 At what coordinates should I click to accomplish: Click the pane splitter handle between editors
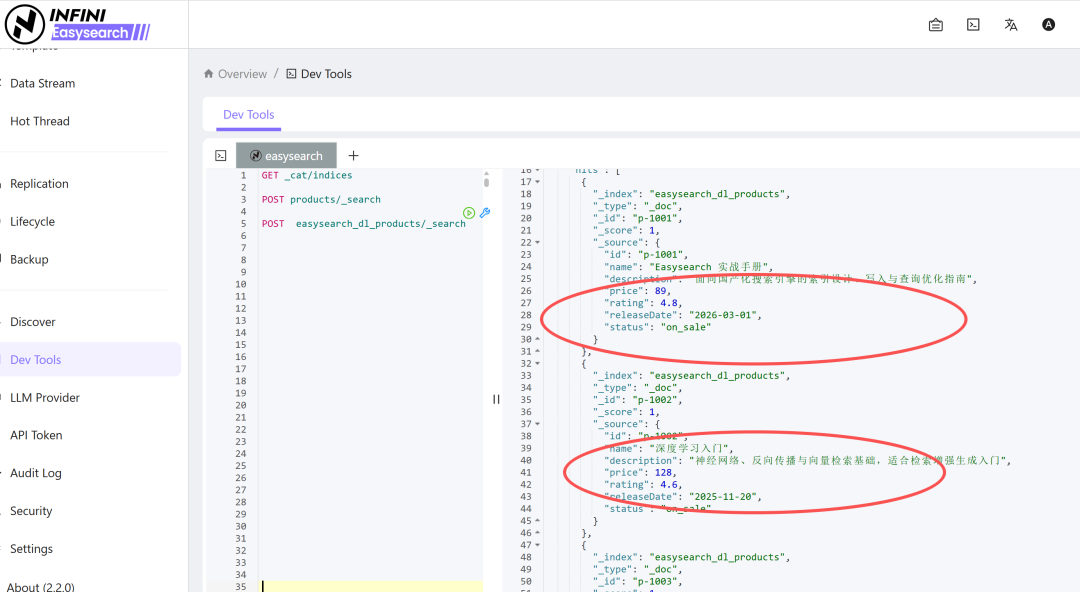(x=496, y=399)
